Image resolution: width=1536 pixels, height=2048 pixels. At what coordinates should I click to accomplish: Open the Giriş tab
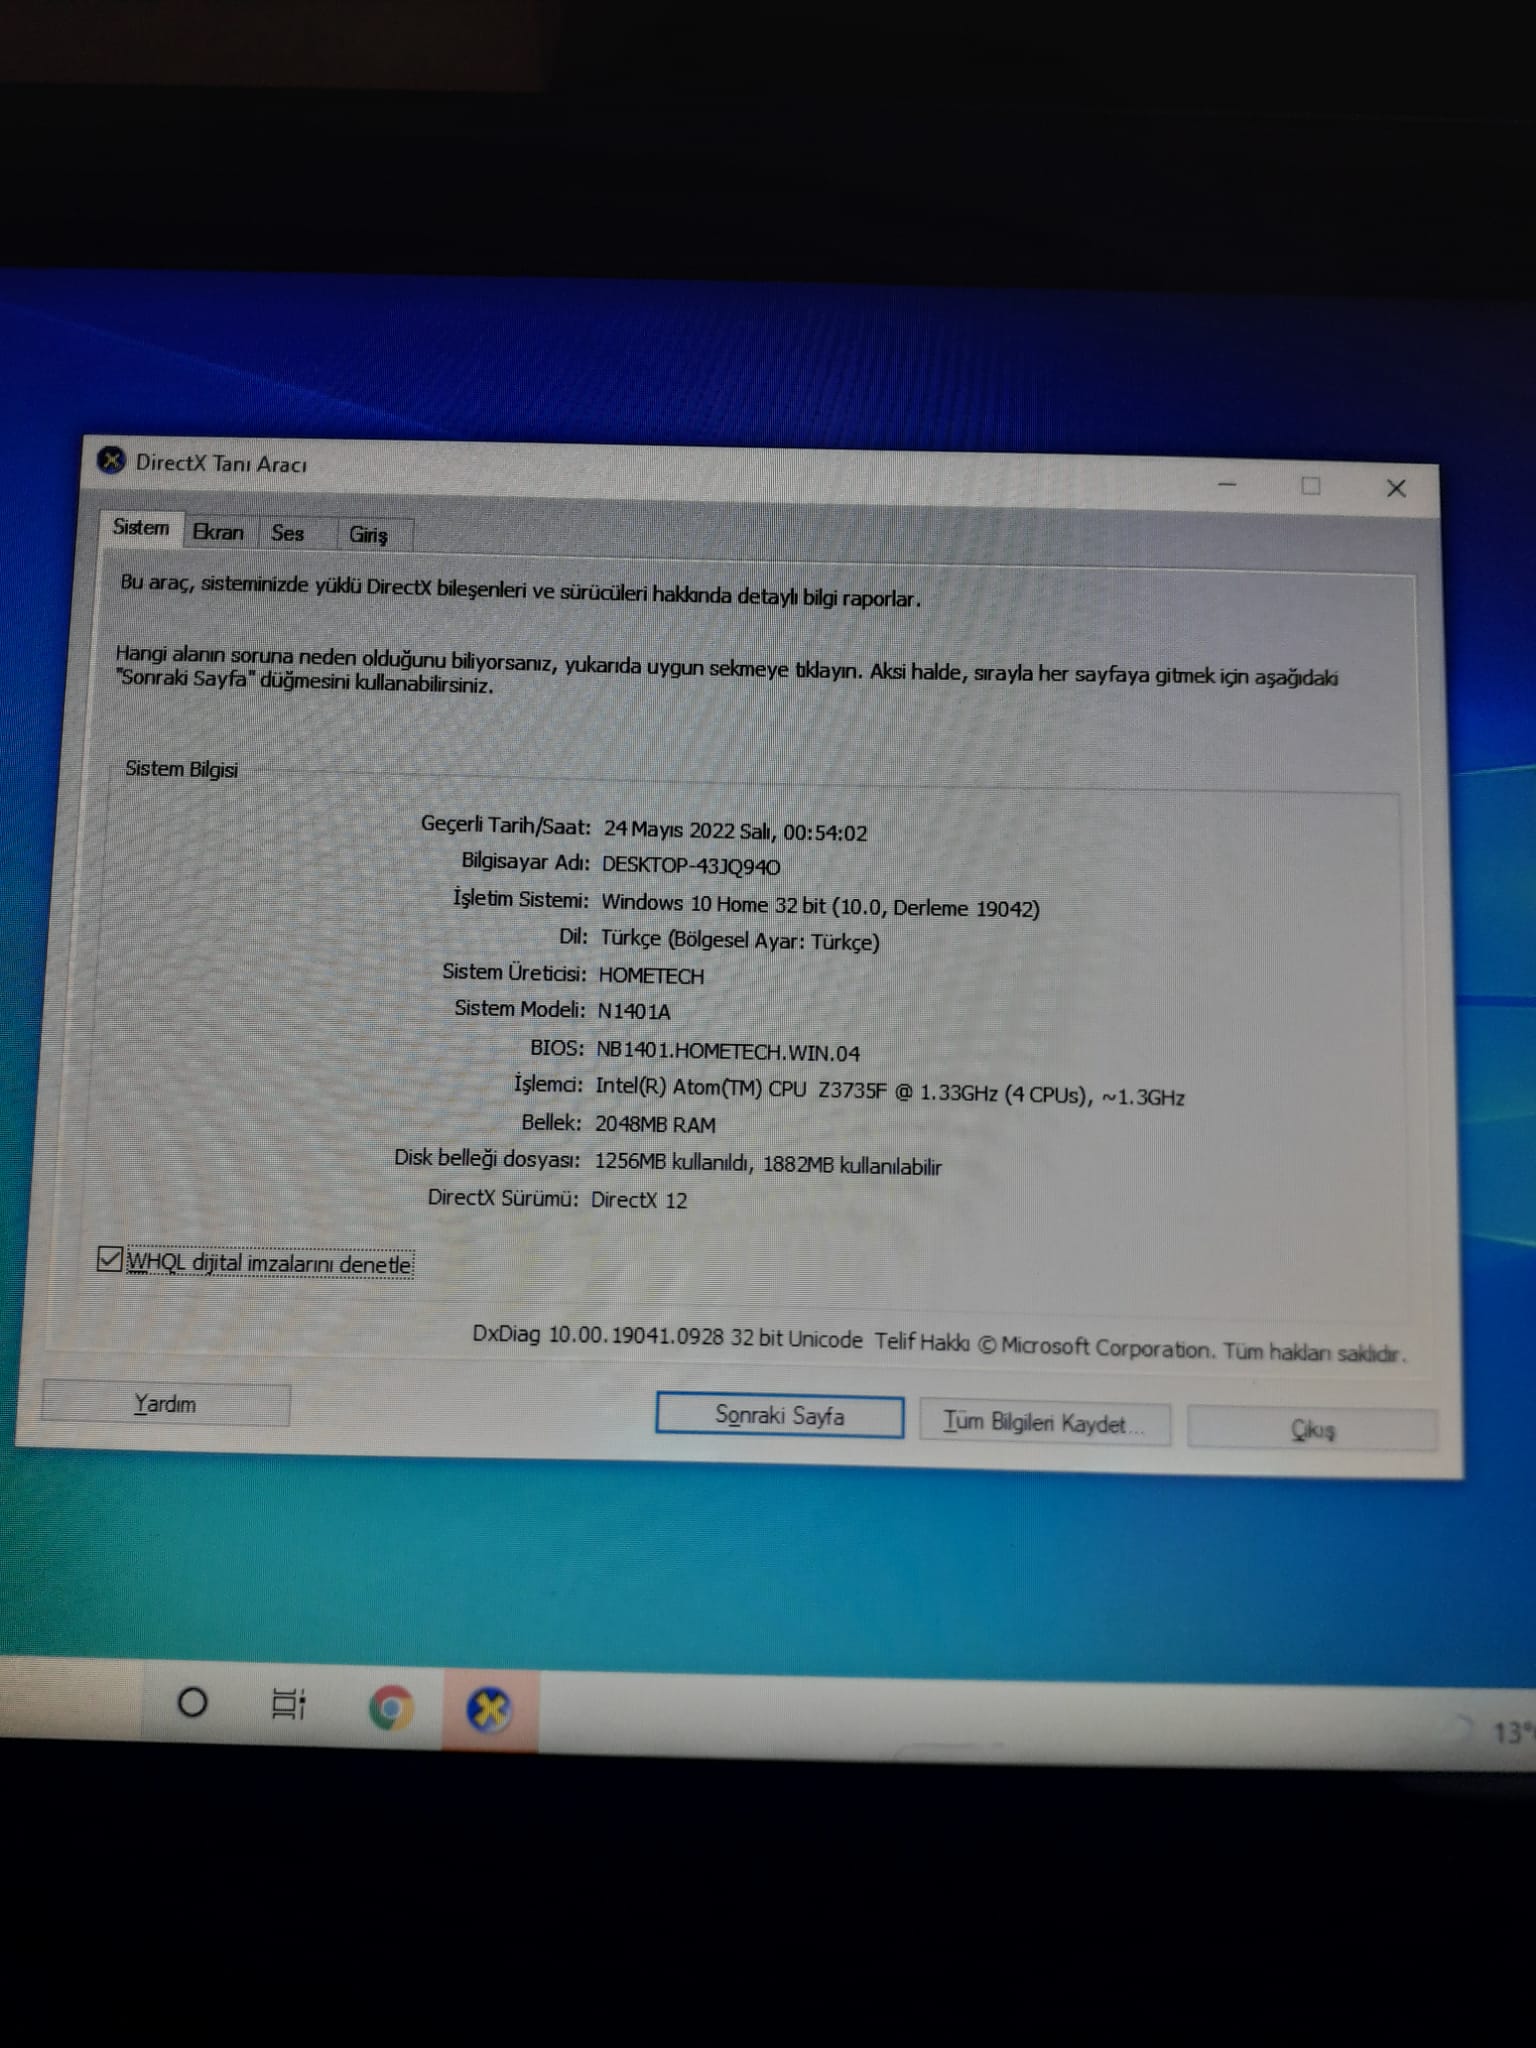368,535
